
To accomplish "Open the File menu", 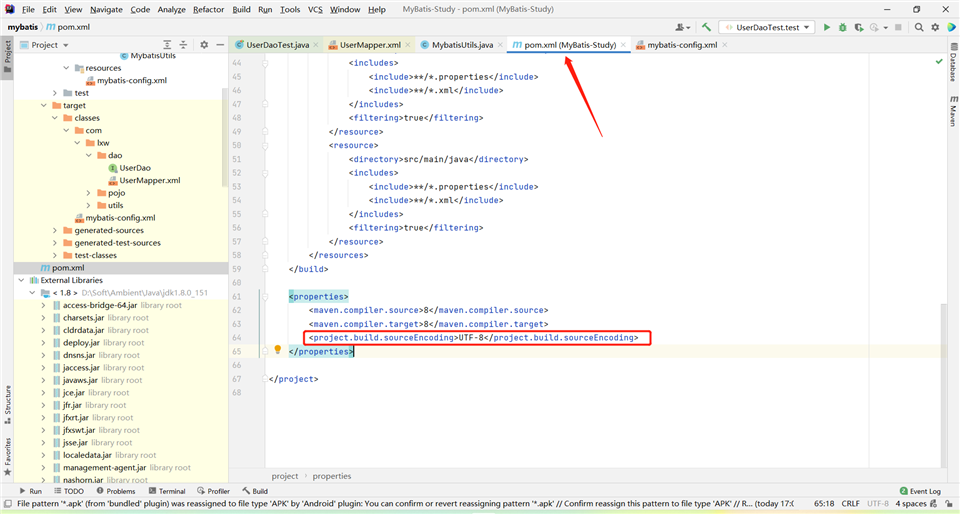I will (28, 9).
